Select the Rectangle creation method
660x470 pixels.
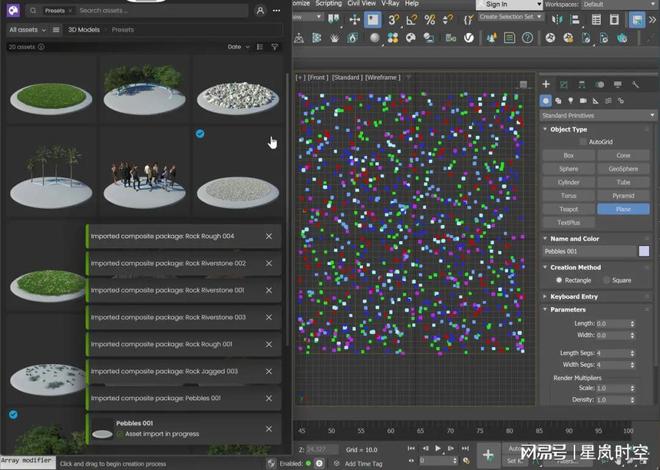click(558, 280)
